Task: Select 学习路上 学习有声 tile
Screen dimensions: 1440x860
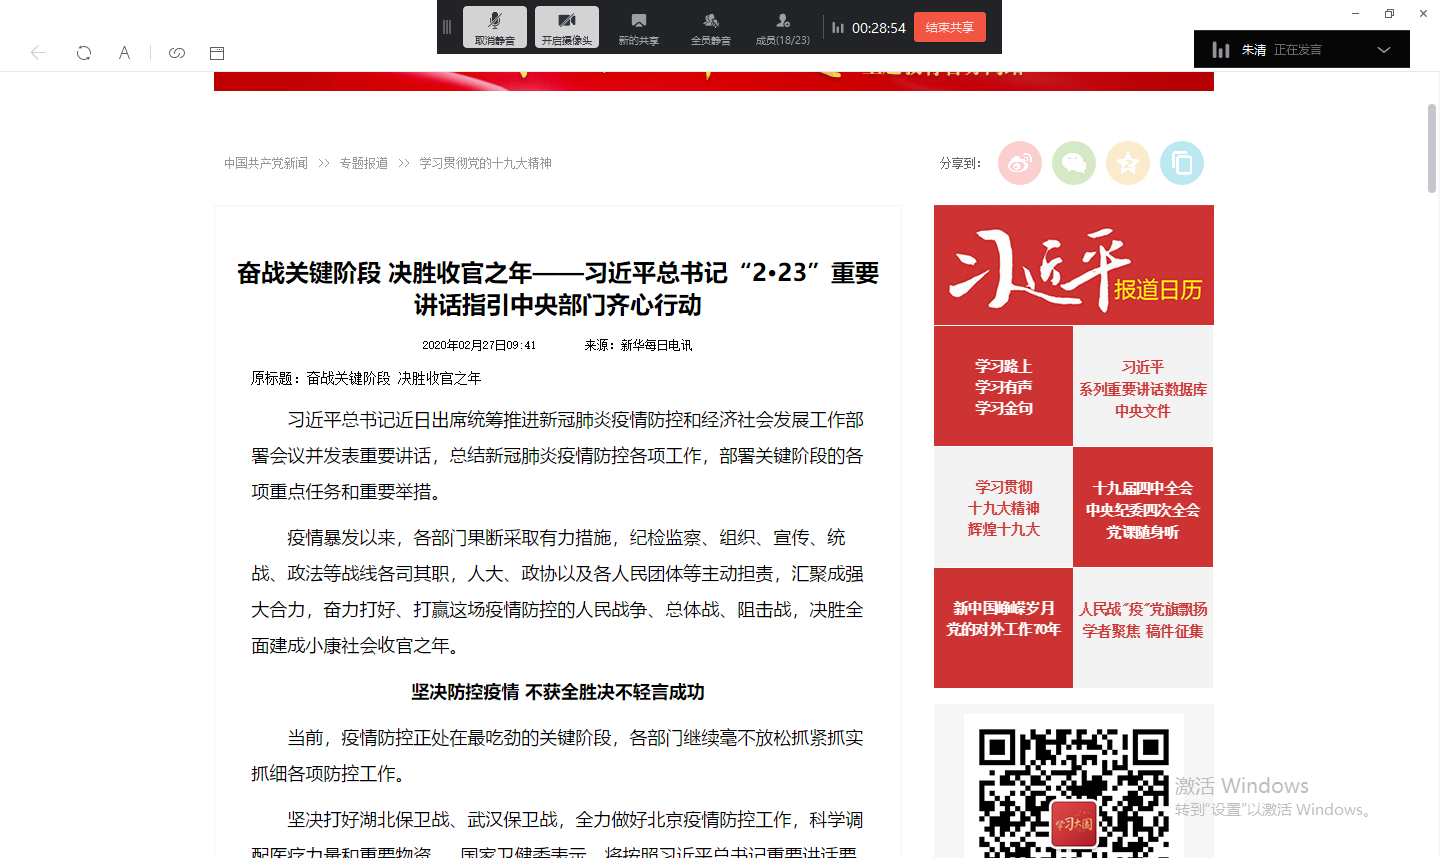Action: [x=1003, y=387]
